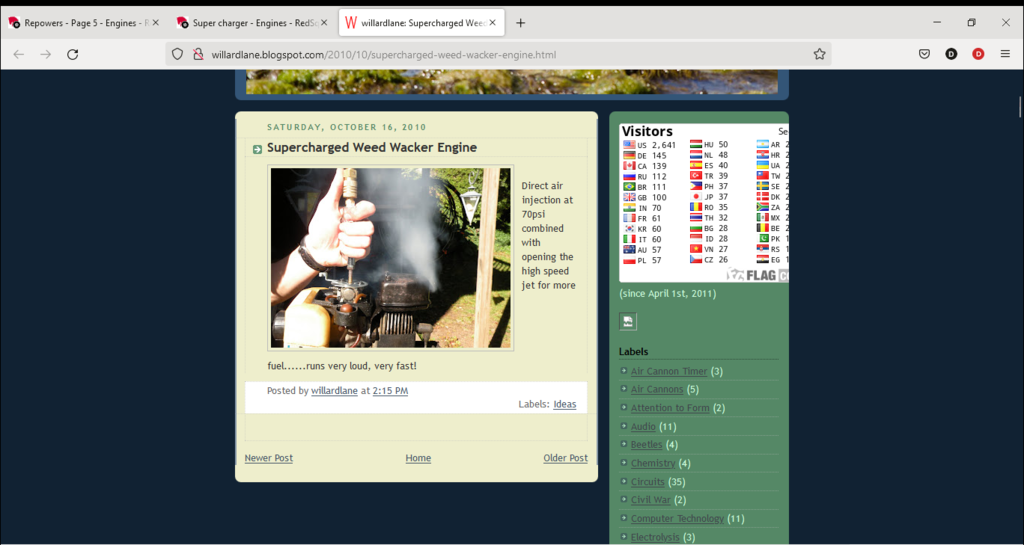Open Attention to Form label
The width and height of the screenshot is (1024, 545).
click(x=670, y=408)
